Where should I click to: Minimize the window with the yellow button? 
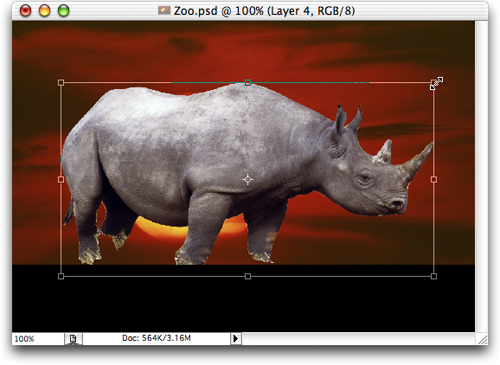point(44,11)
